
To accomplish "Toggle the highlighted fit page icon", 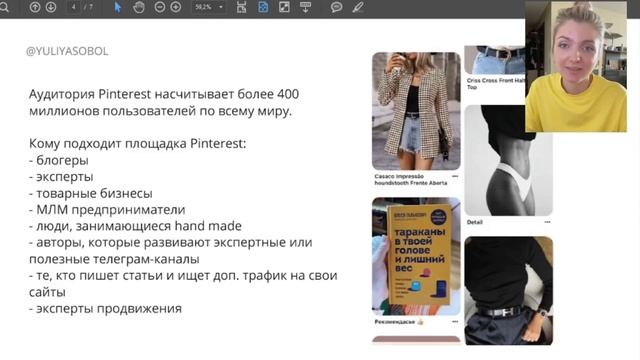I will tap(263, 7).
